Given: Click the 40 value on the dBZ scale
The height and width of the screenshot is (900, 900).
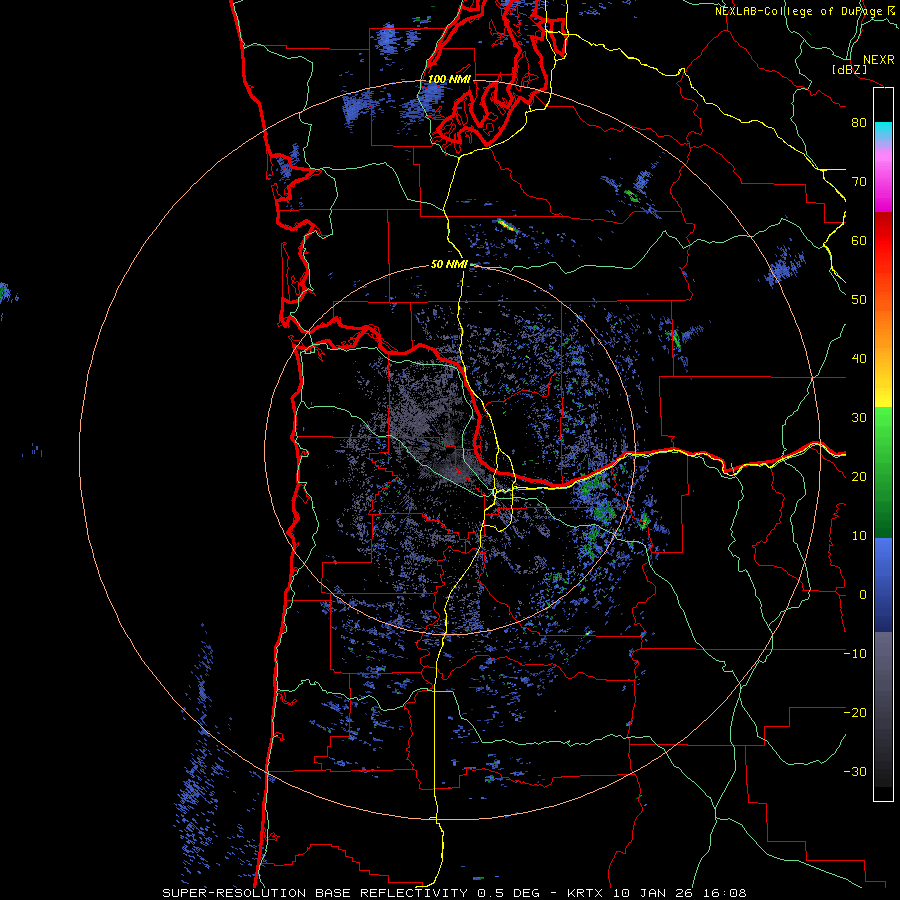Looking at the screenshot, I should coord(859,359).
